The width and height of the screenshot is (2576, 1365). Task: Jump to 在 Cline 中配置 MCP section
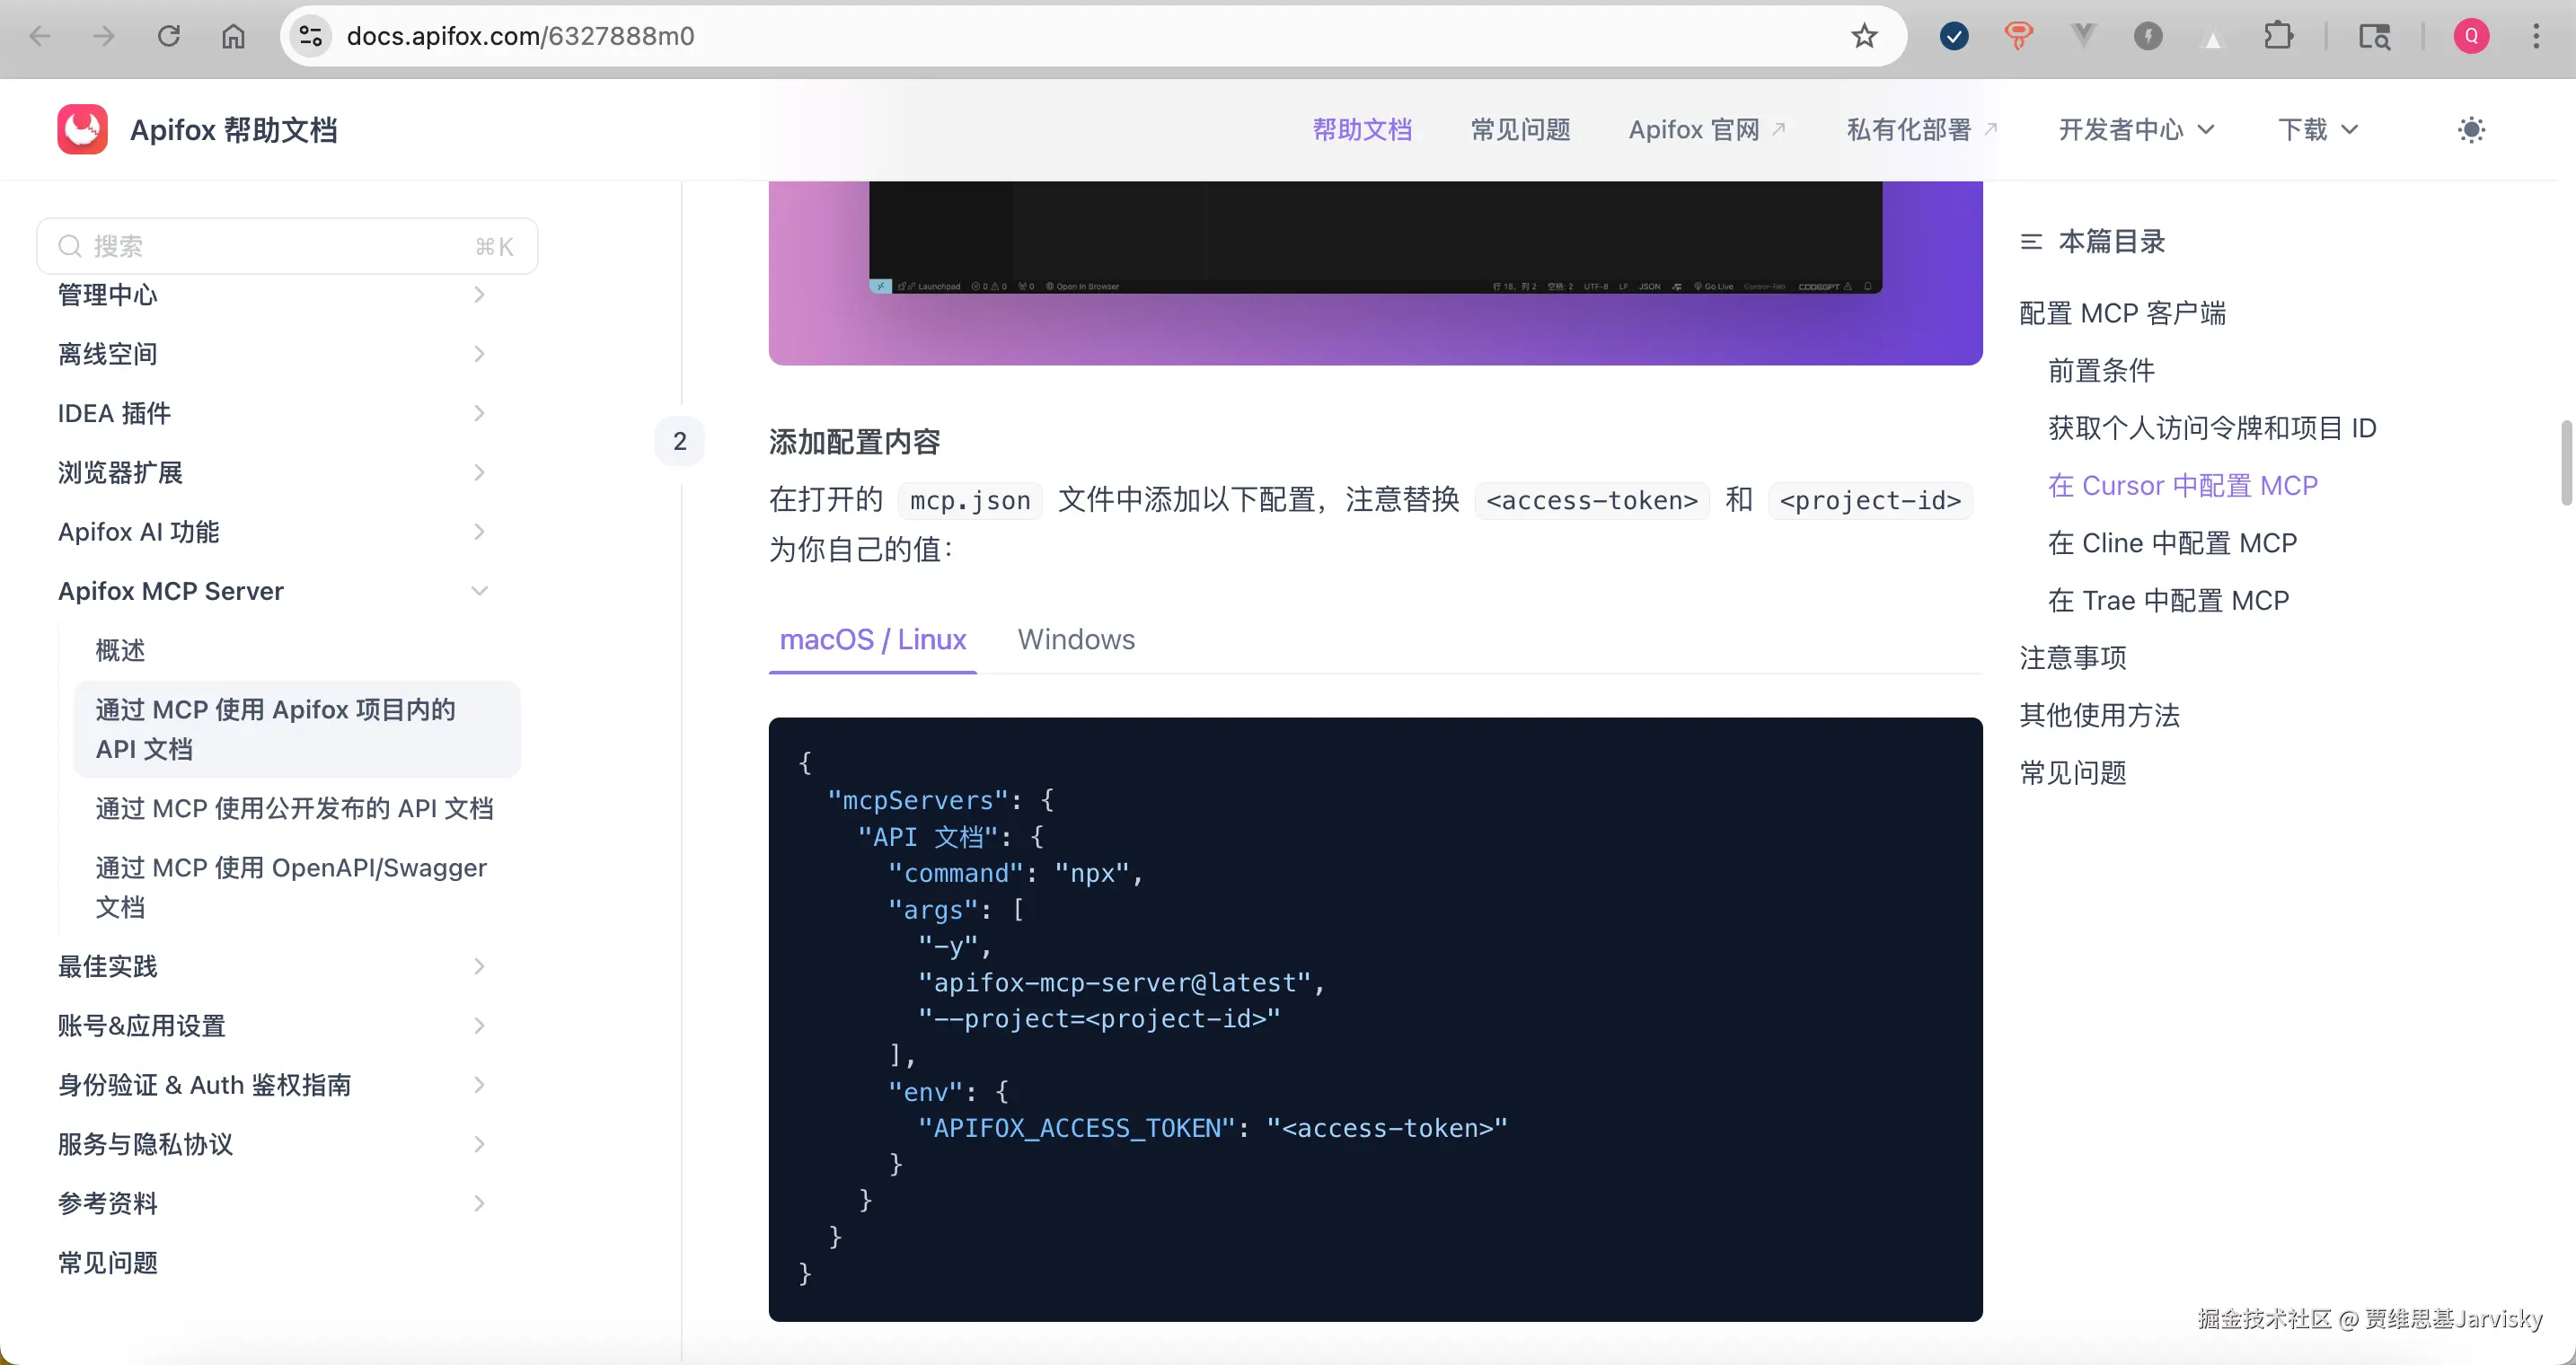[x=2172, y=543]
